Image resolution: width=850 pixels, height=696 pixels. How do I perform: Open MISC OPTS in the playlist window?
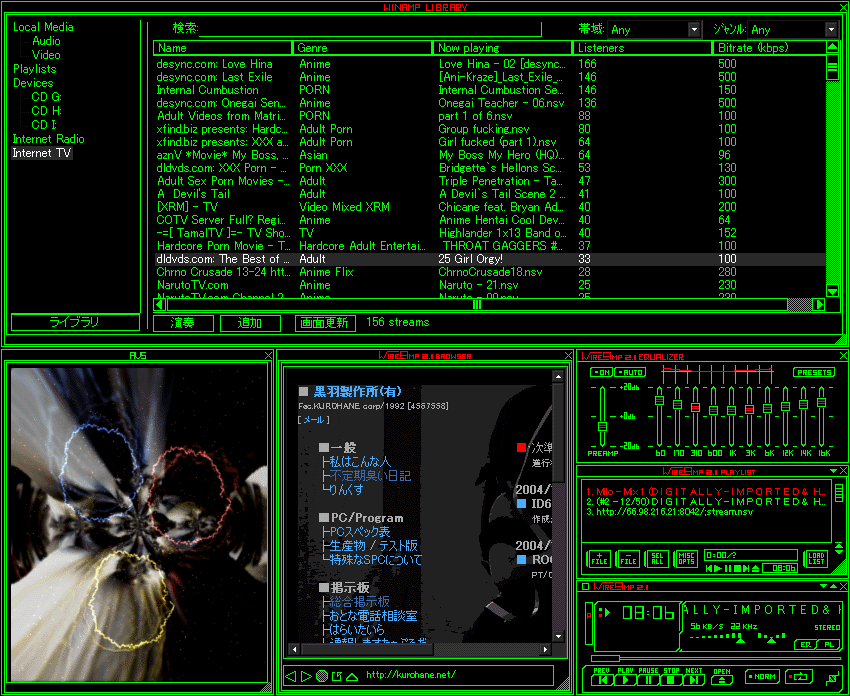point(686,559)
